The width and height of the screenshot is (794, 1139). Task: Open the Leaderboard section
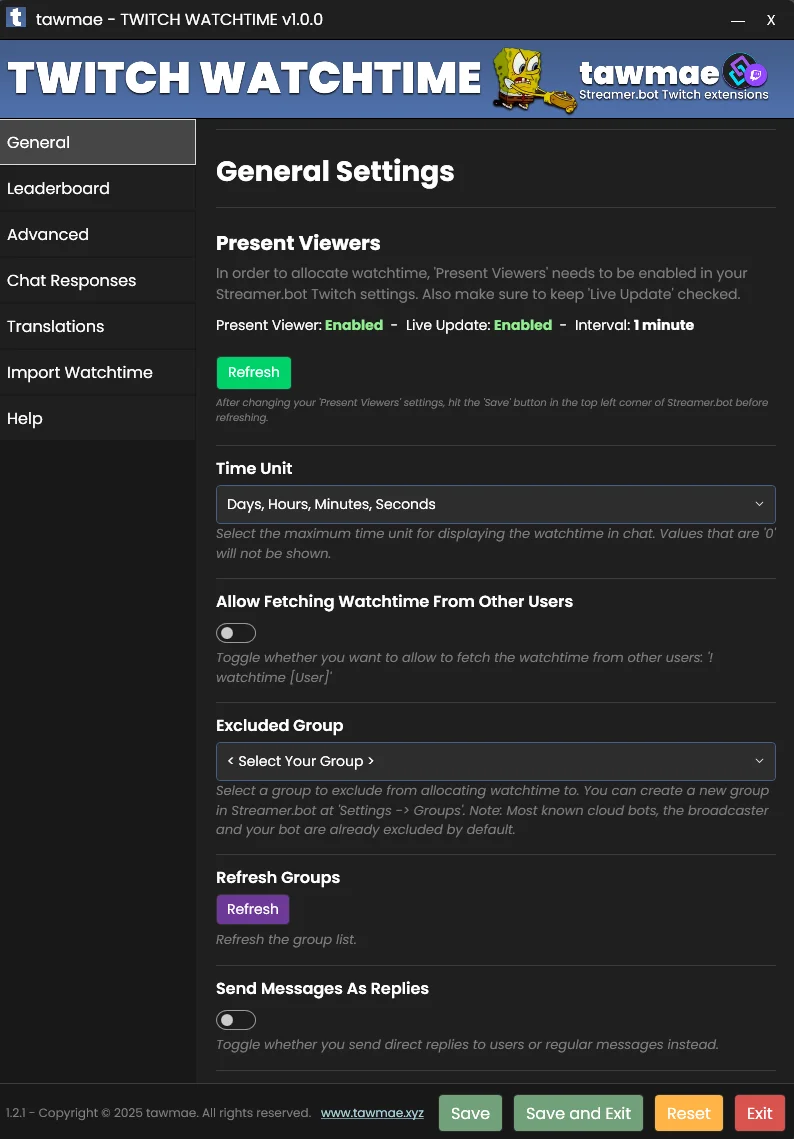(x=97, y=188)
